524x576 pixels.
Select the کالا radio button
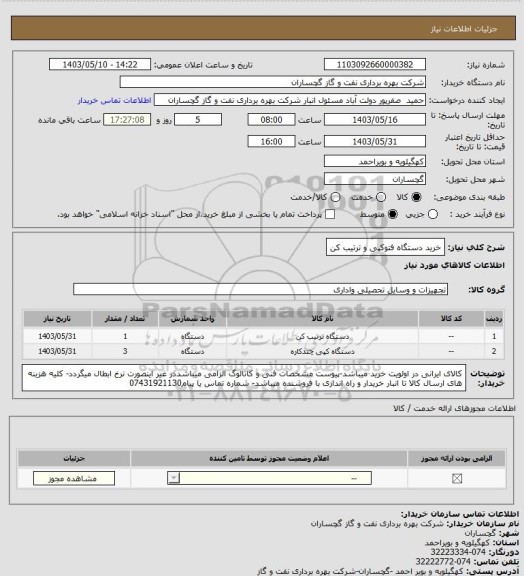(416, 197)
